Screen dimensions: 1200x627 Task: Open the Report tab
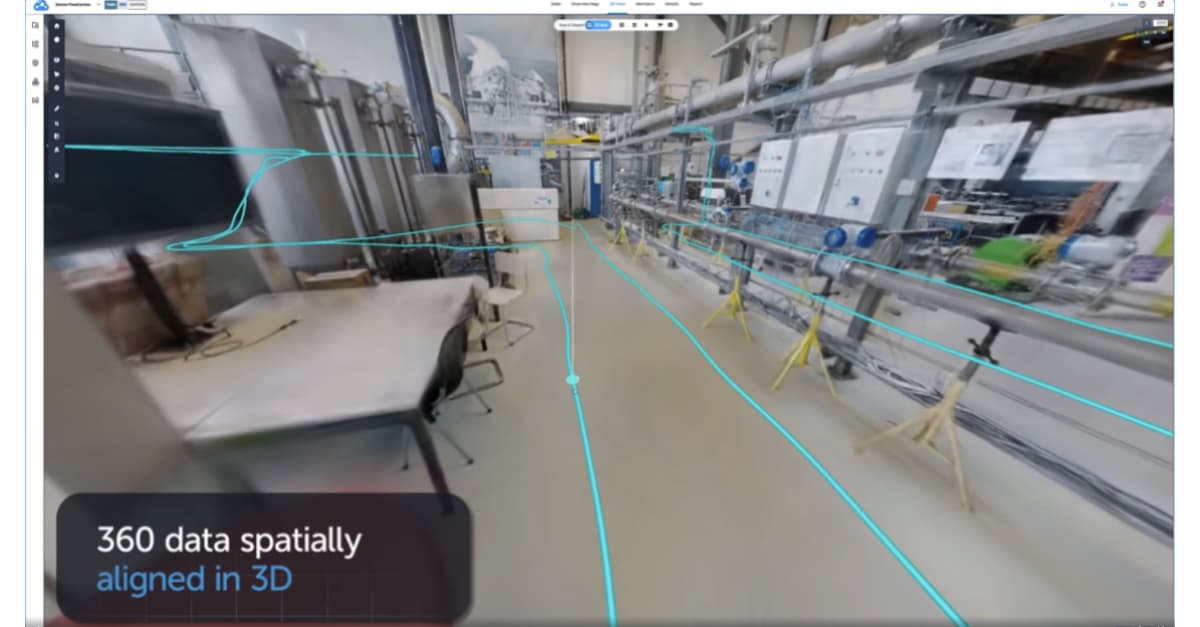coord(696,4)
